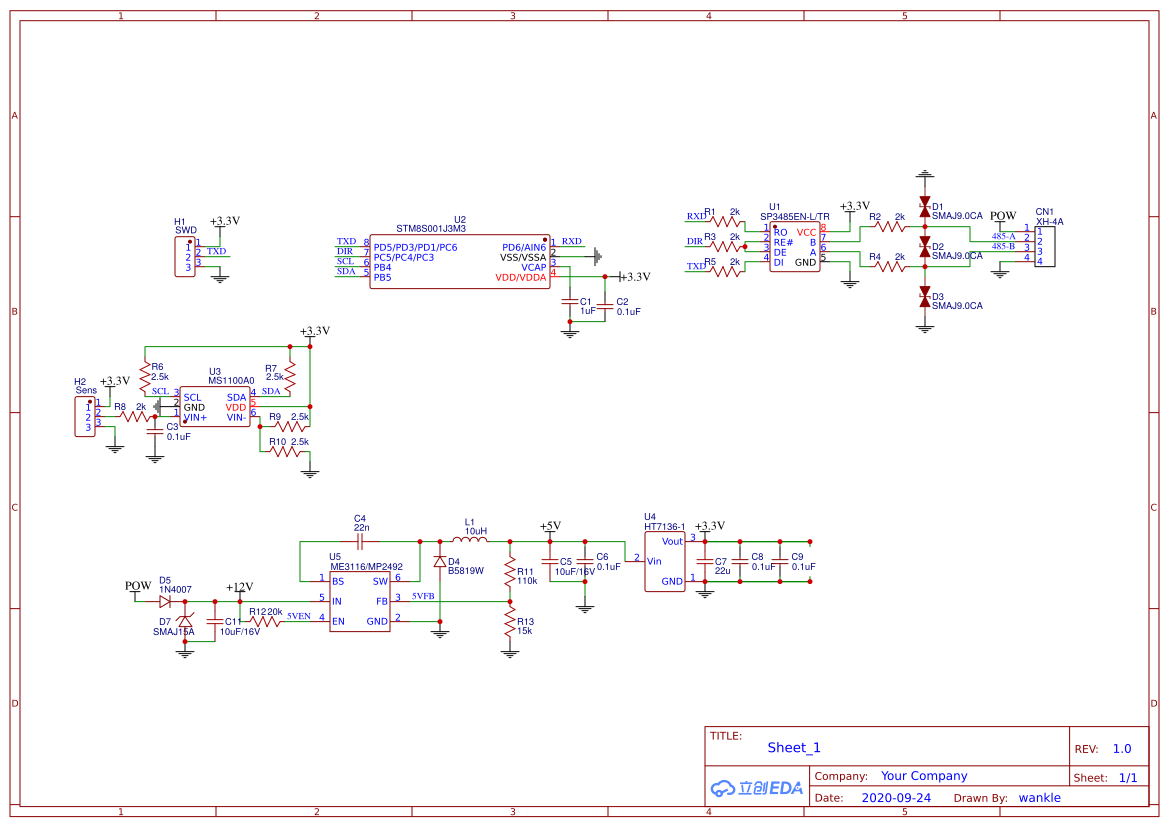Click the VDD/VDDA pin label on U2

coord(520,277)
